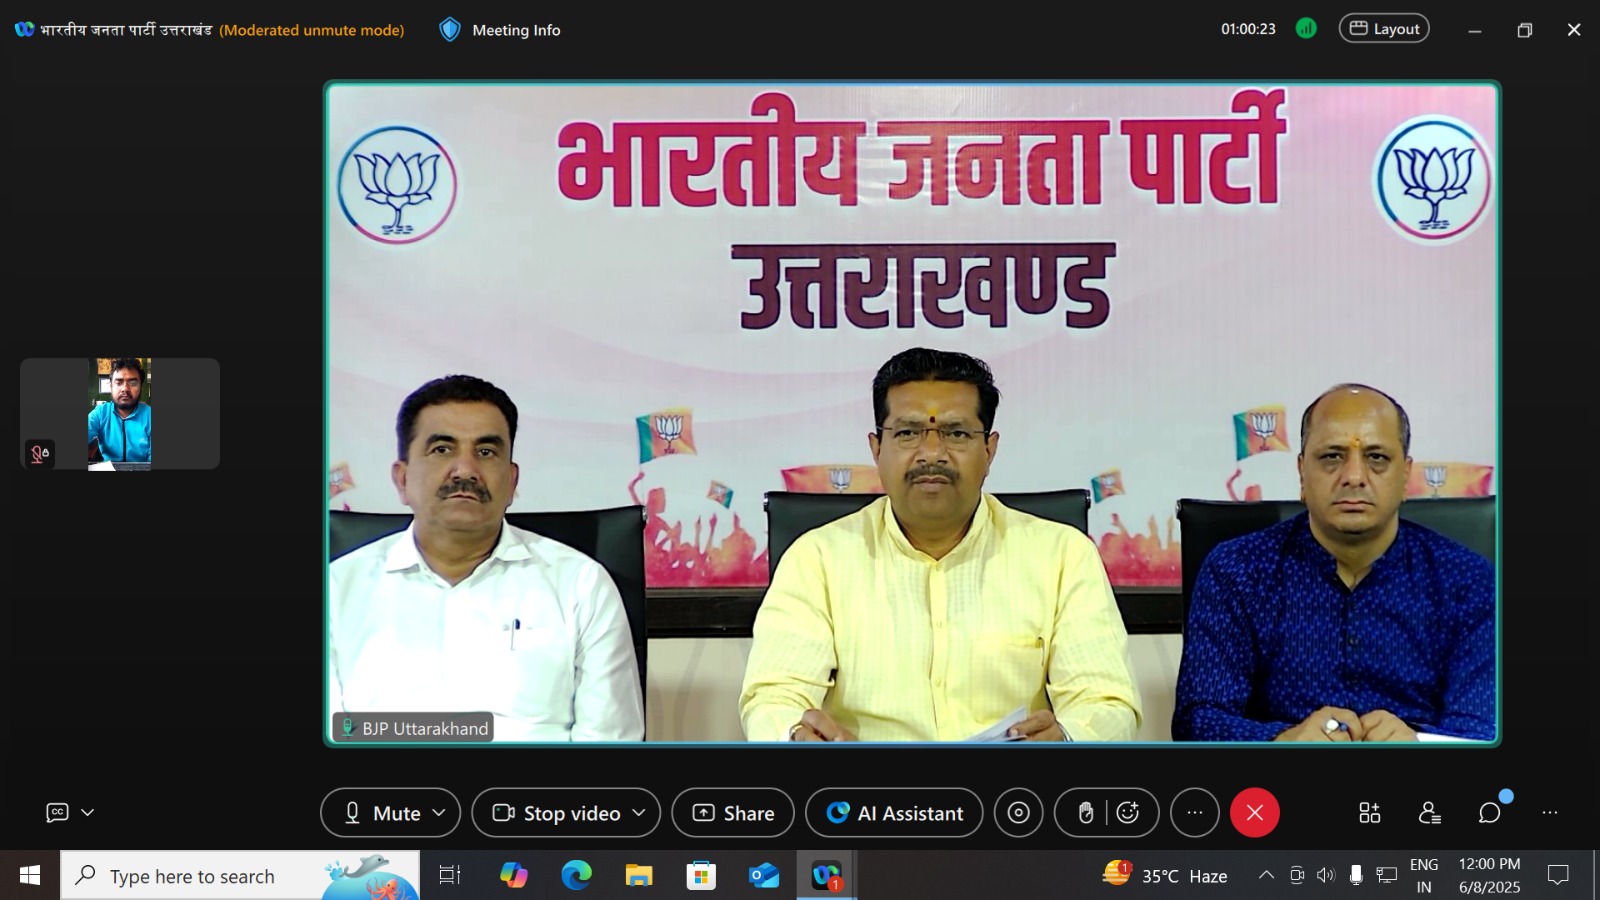Screen dimensions: 1600x900
Task: Click the Meet Now tray icon
Action: (1297, 875)
